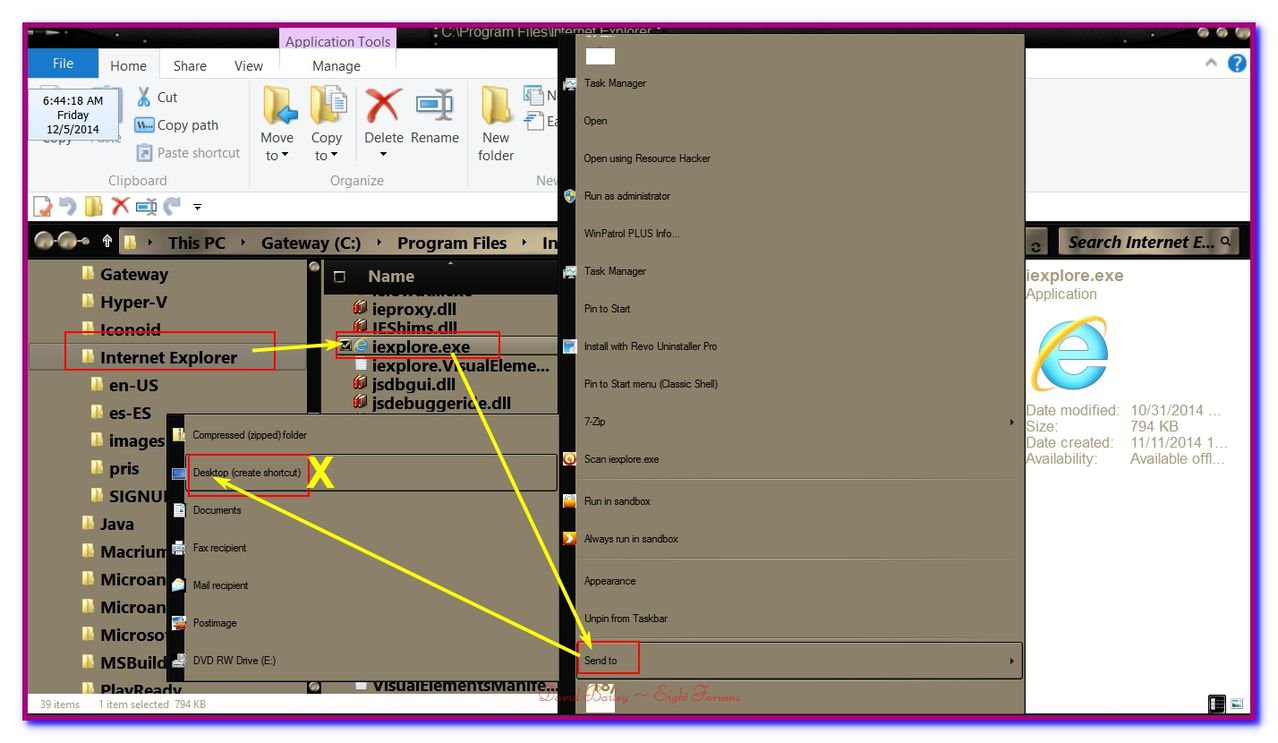This screenshot has width=1278, height=743.
Task: Toggle select-all checkbox beside Name header
Action: 340,277
